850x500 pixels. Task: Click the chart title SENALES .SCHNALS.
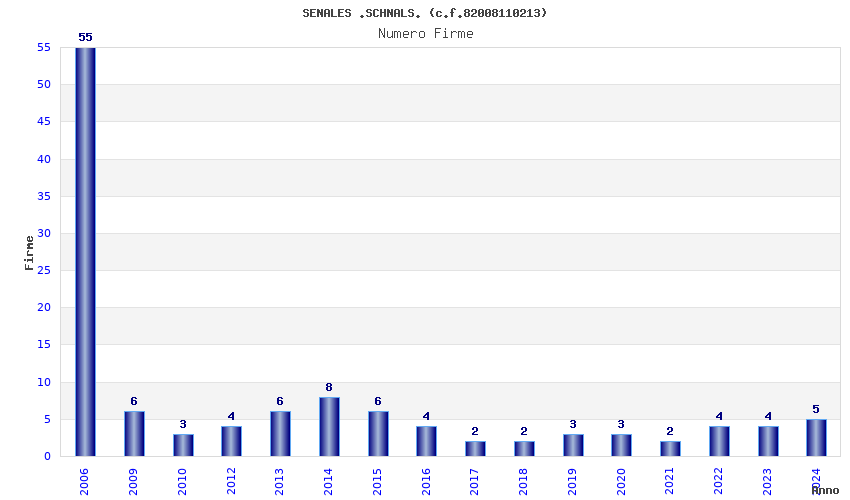424,13
